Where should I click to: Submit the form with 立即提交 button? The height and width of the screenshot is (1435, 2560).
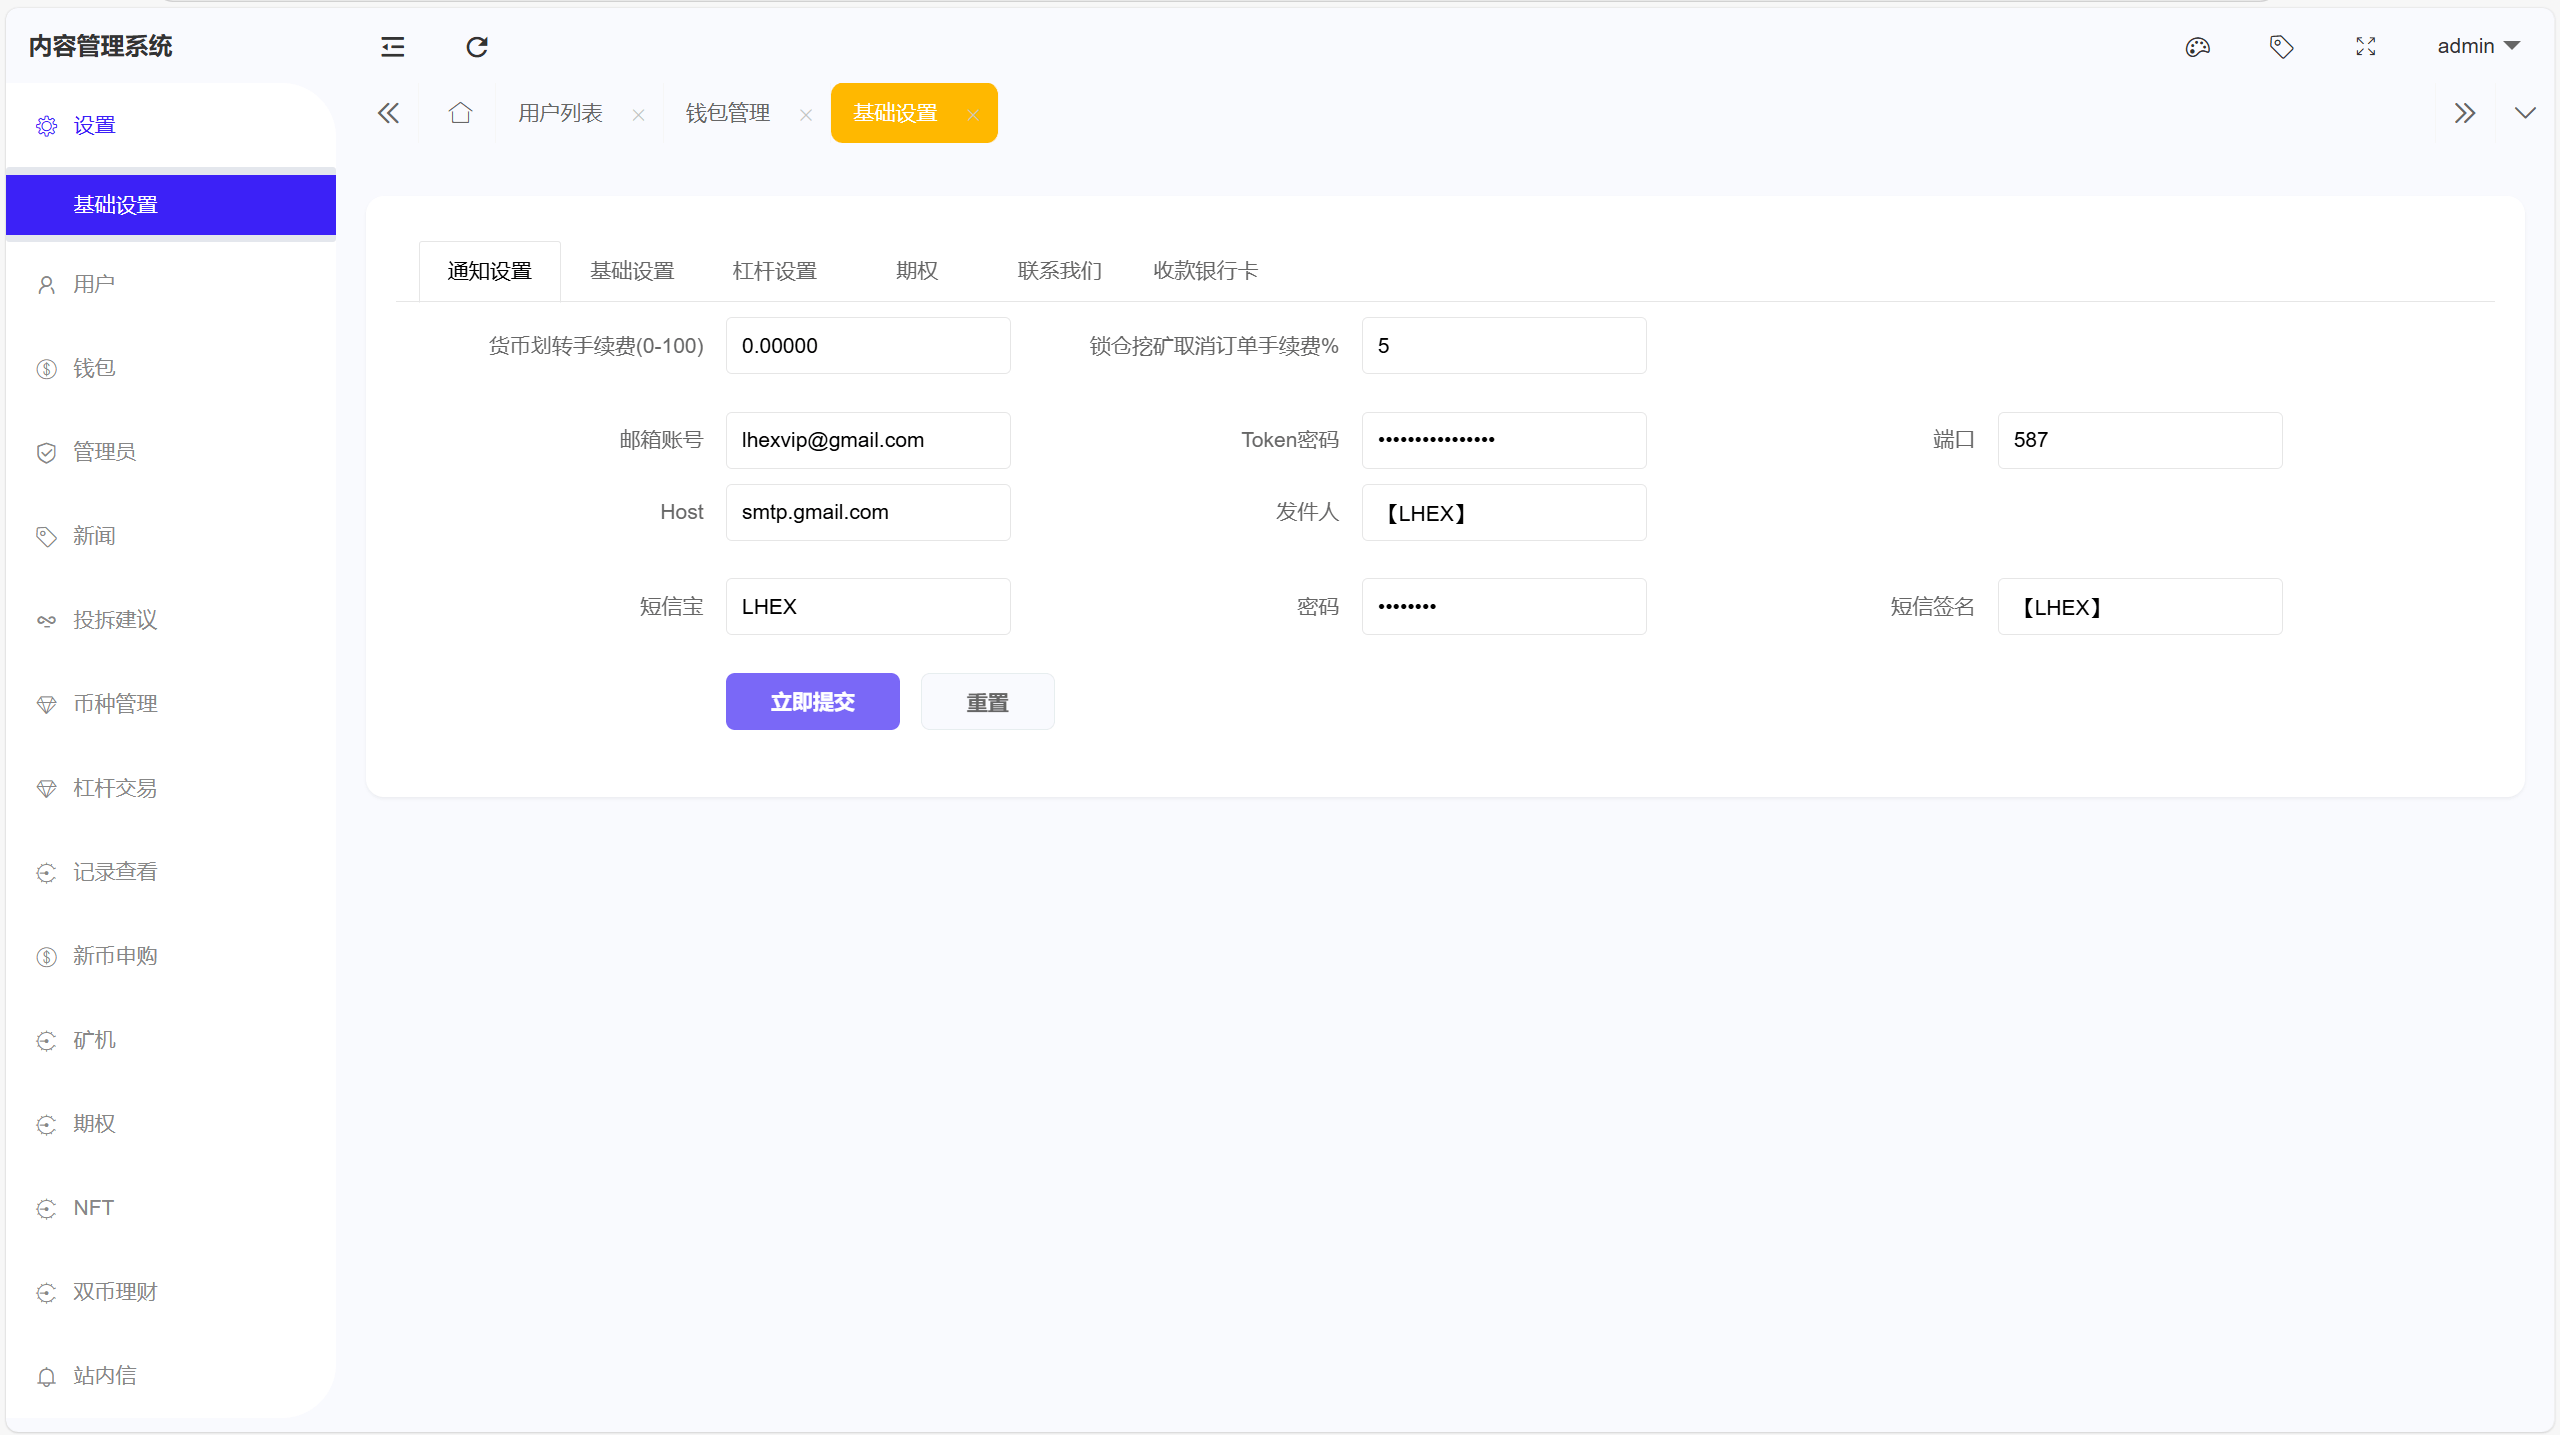coord(812,701)
